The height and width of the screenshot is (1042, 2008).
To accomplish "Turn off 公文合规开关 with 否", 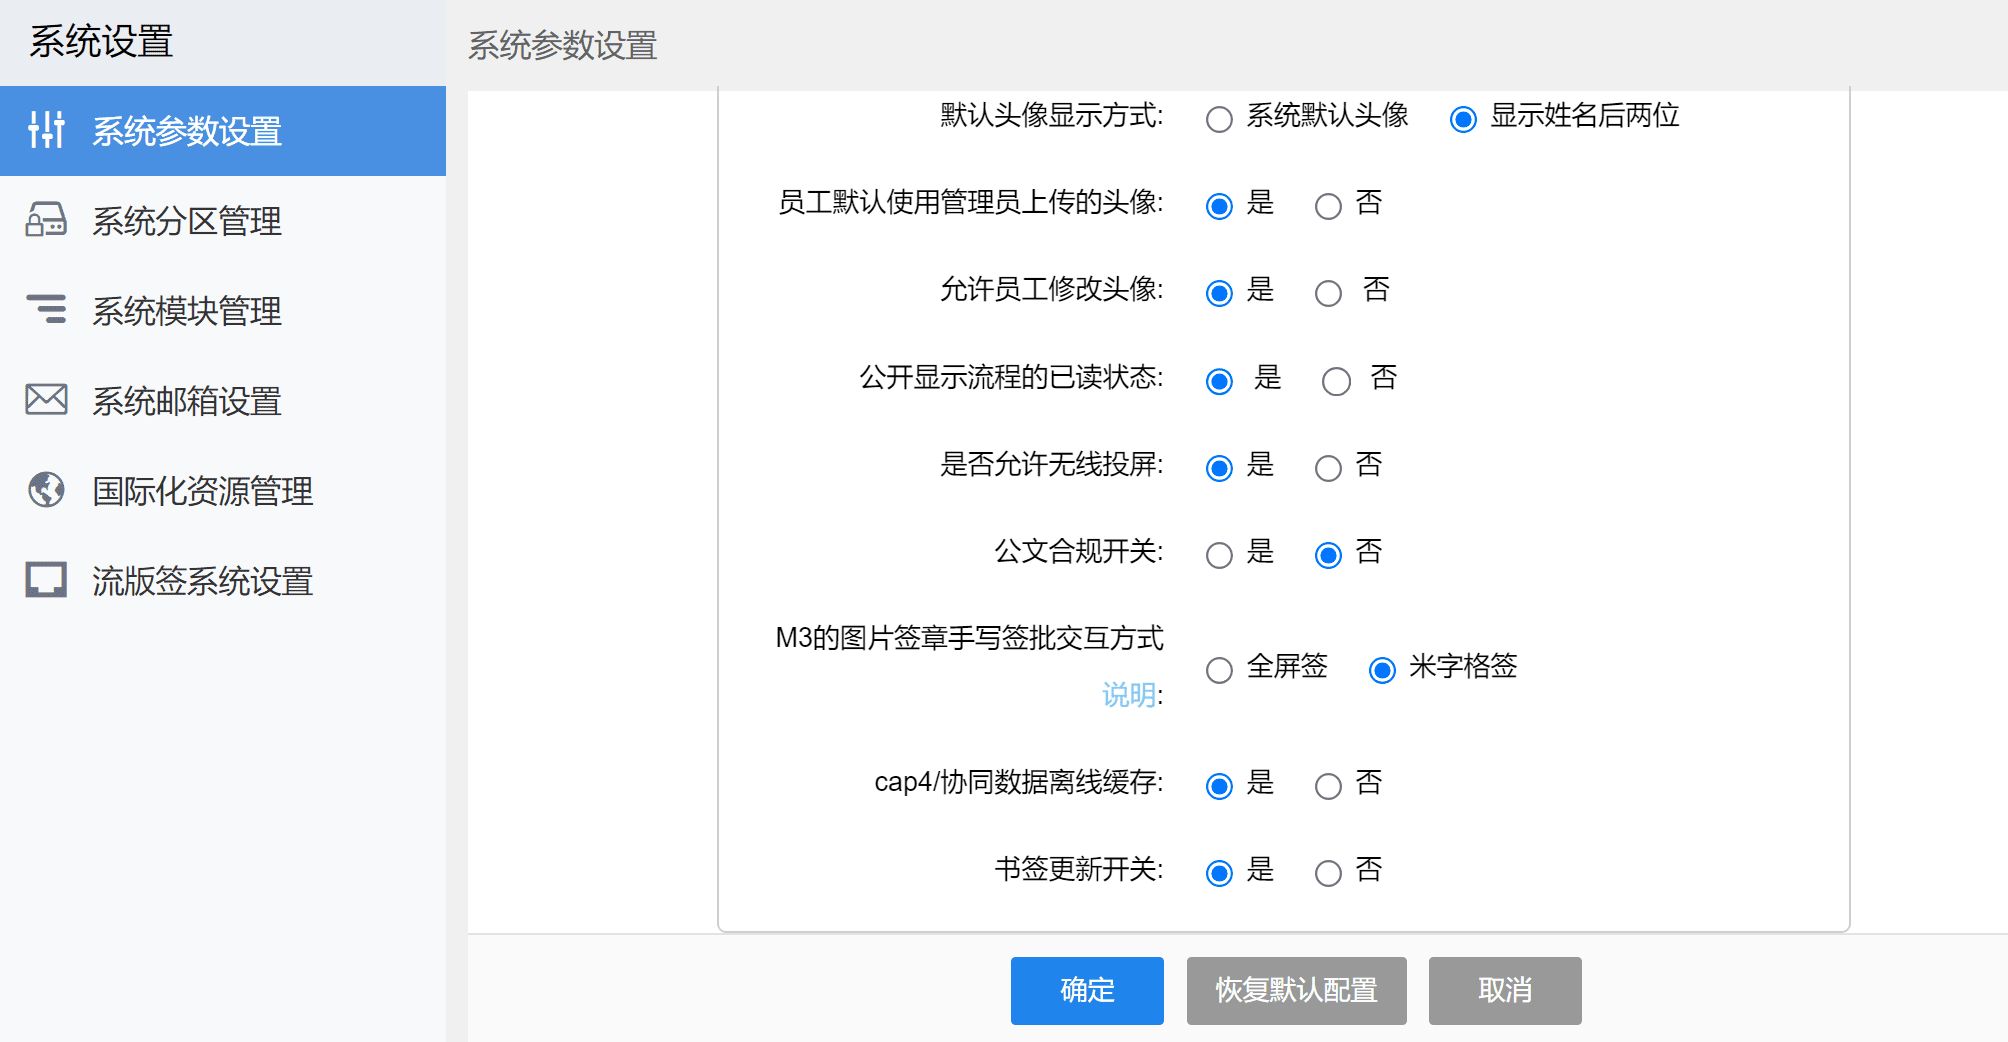I will pos(1328,555).
